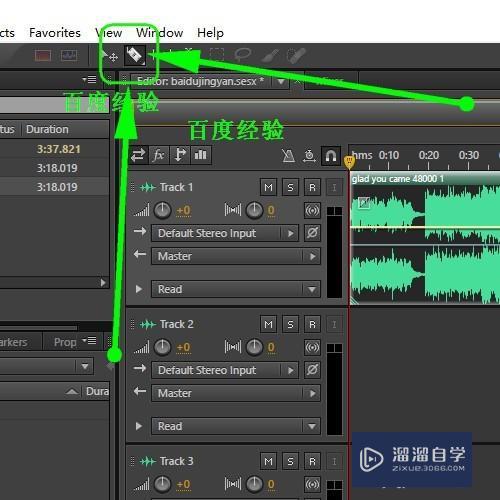Adjust Track 1 volume knob
The height and width of the screenshot is (500, 500).
coord(163,210)
